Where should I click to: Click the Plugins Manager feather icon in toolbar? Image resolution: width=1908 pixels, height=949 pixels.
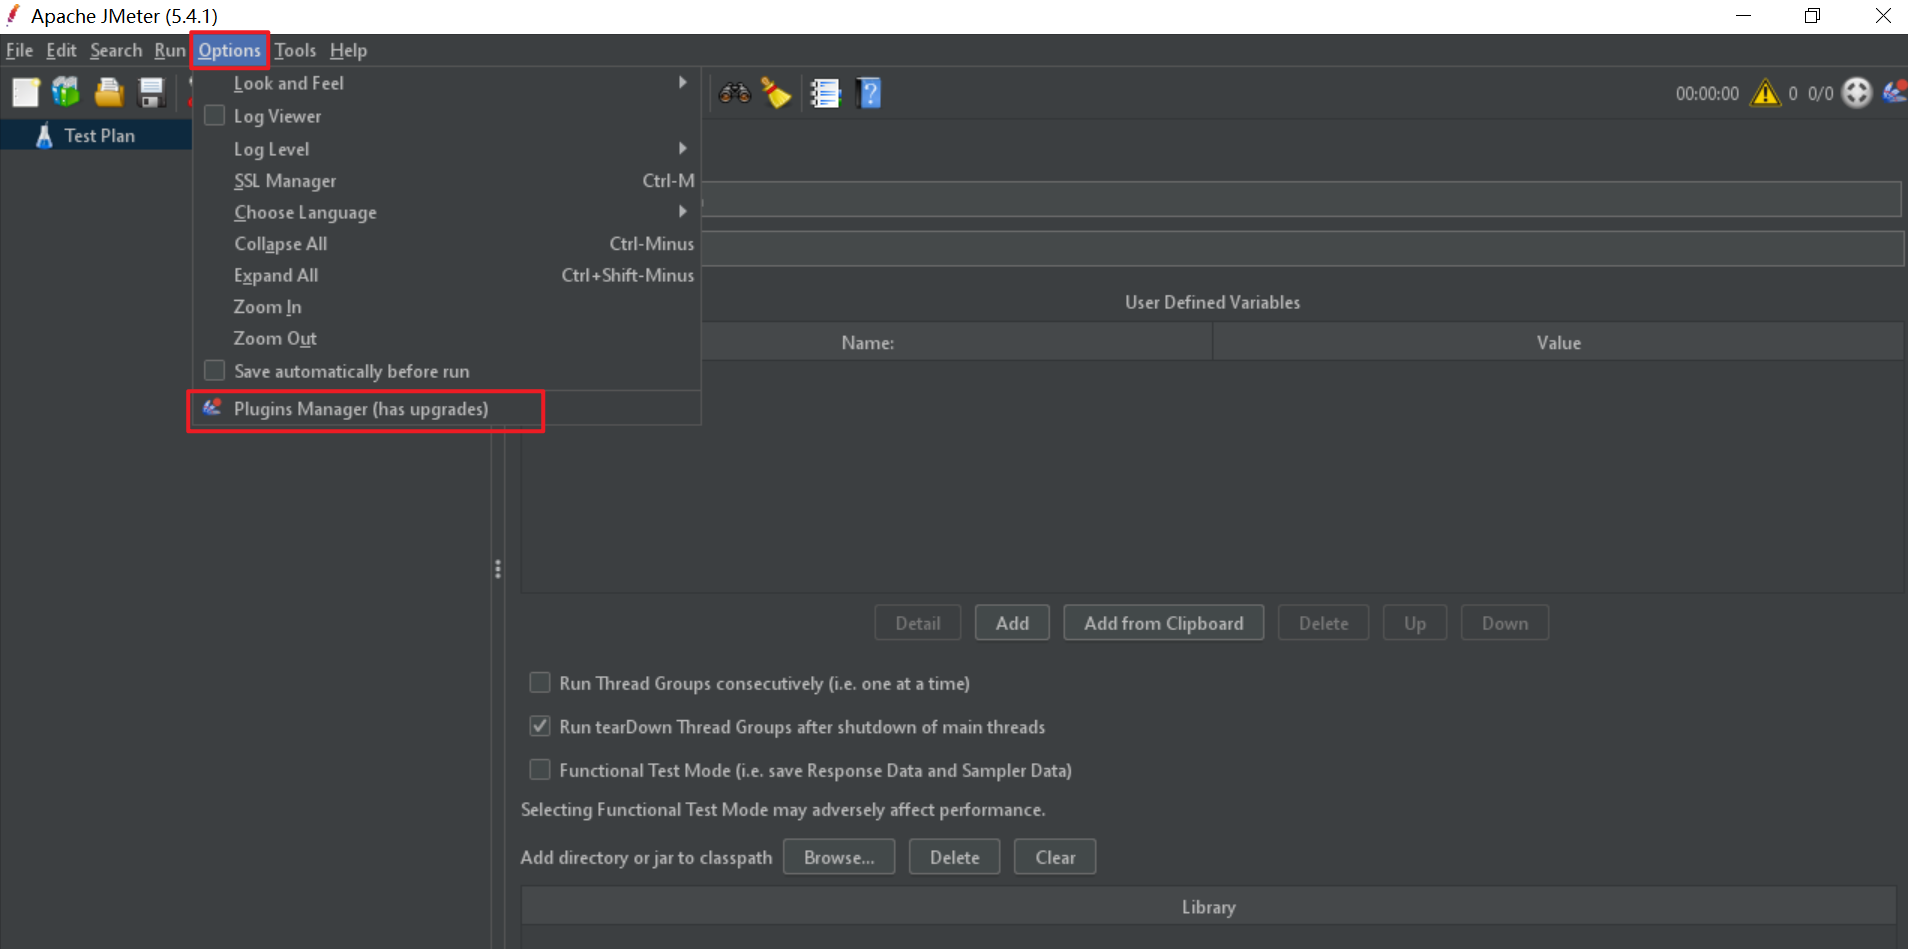[x=1894, y=93]
